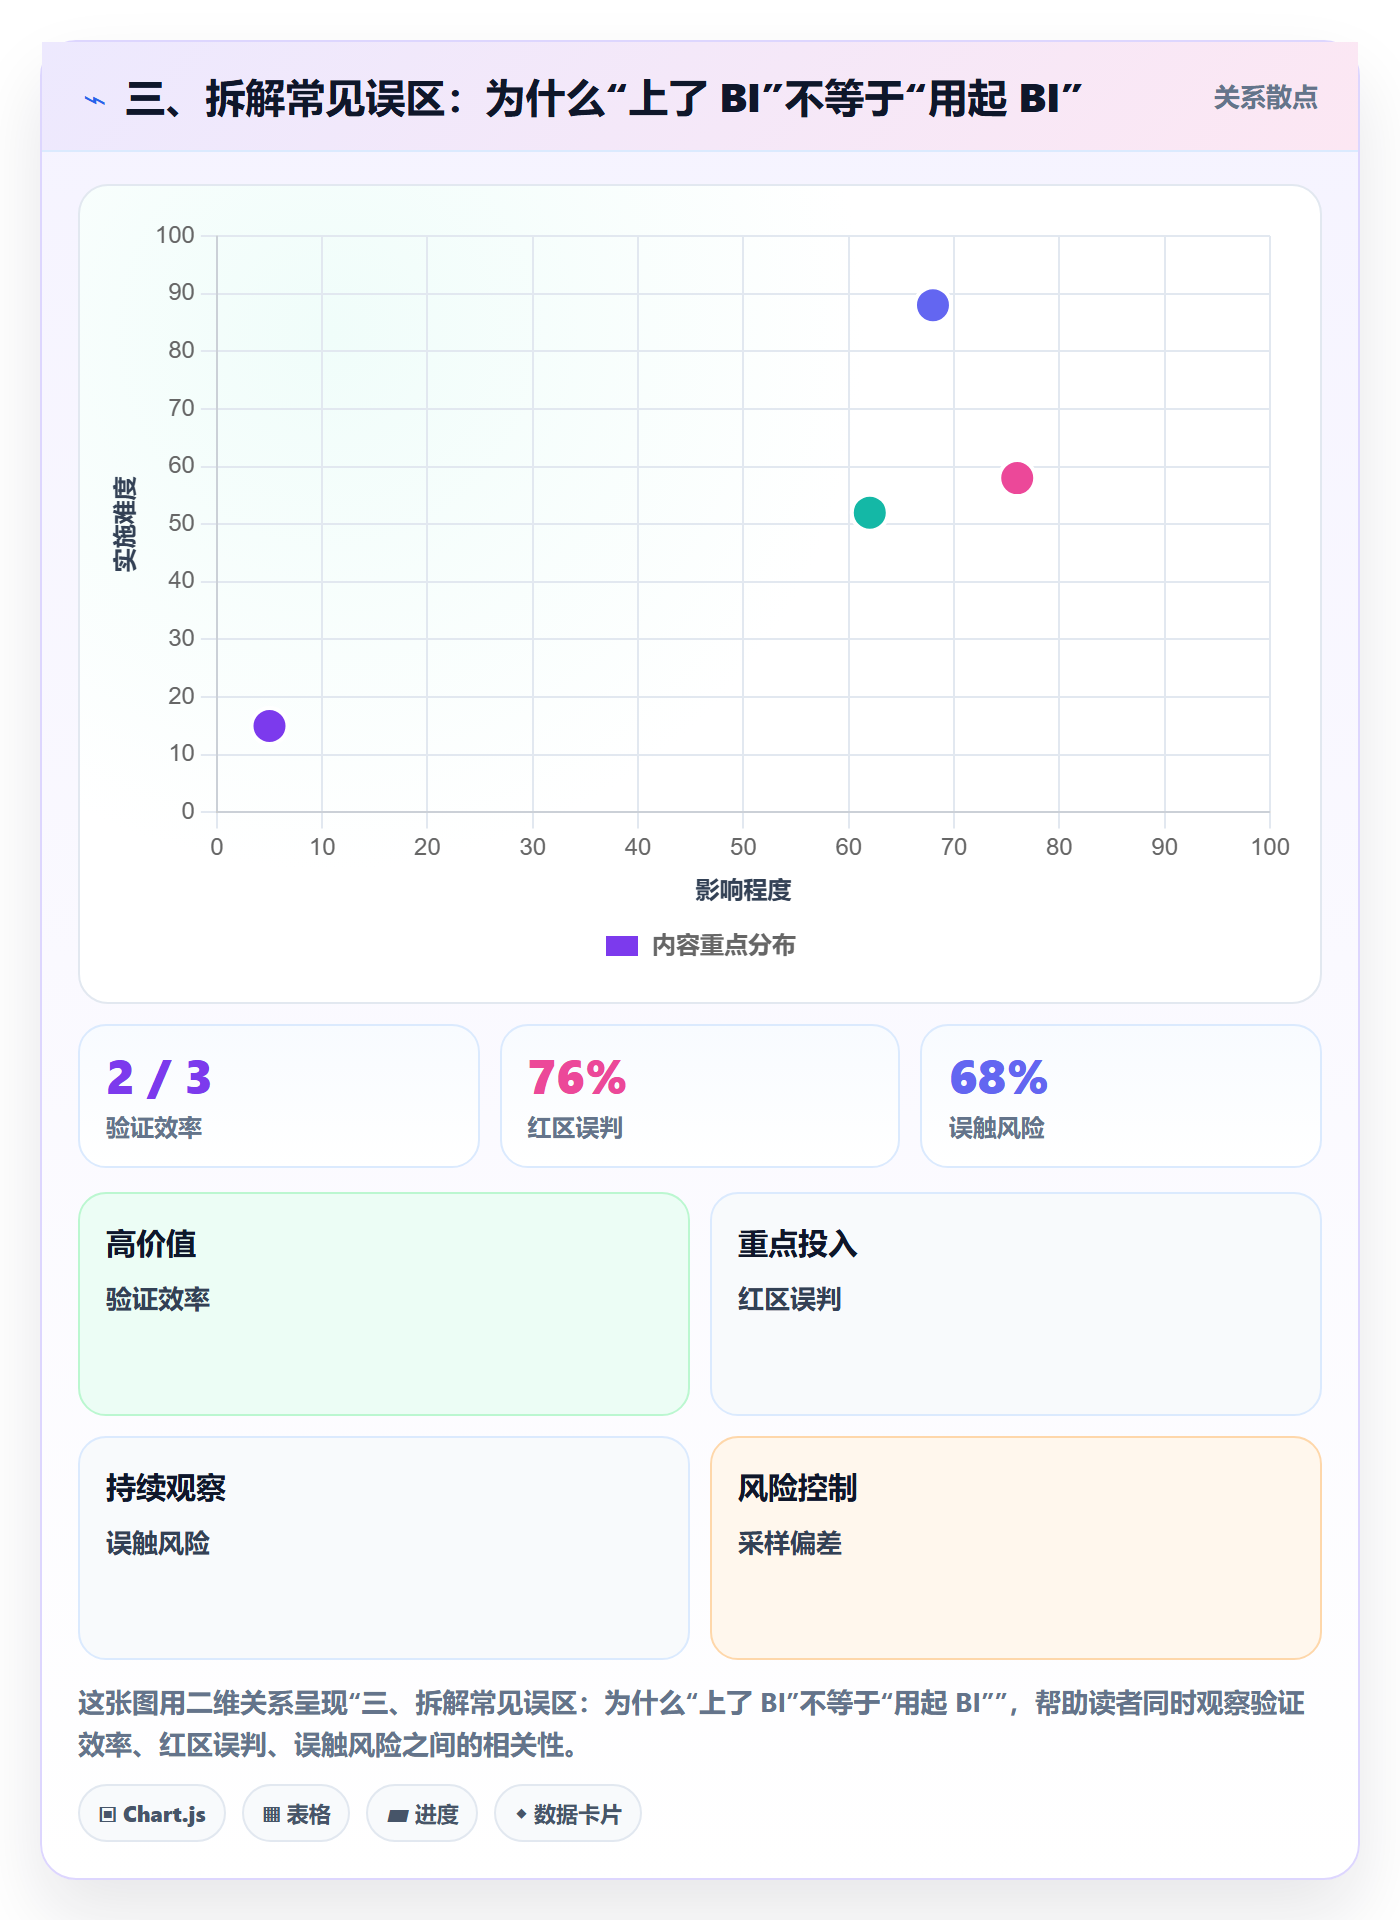Click the square icon in the Chart.js chip
Image resolution: width=1400 pixels, height=1920 pixels.
pos(108,1815)
